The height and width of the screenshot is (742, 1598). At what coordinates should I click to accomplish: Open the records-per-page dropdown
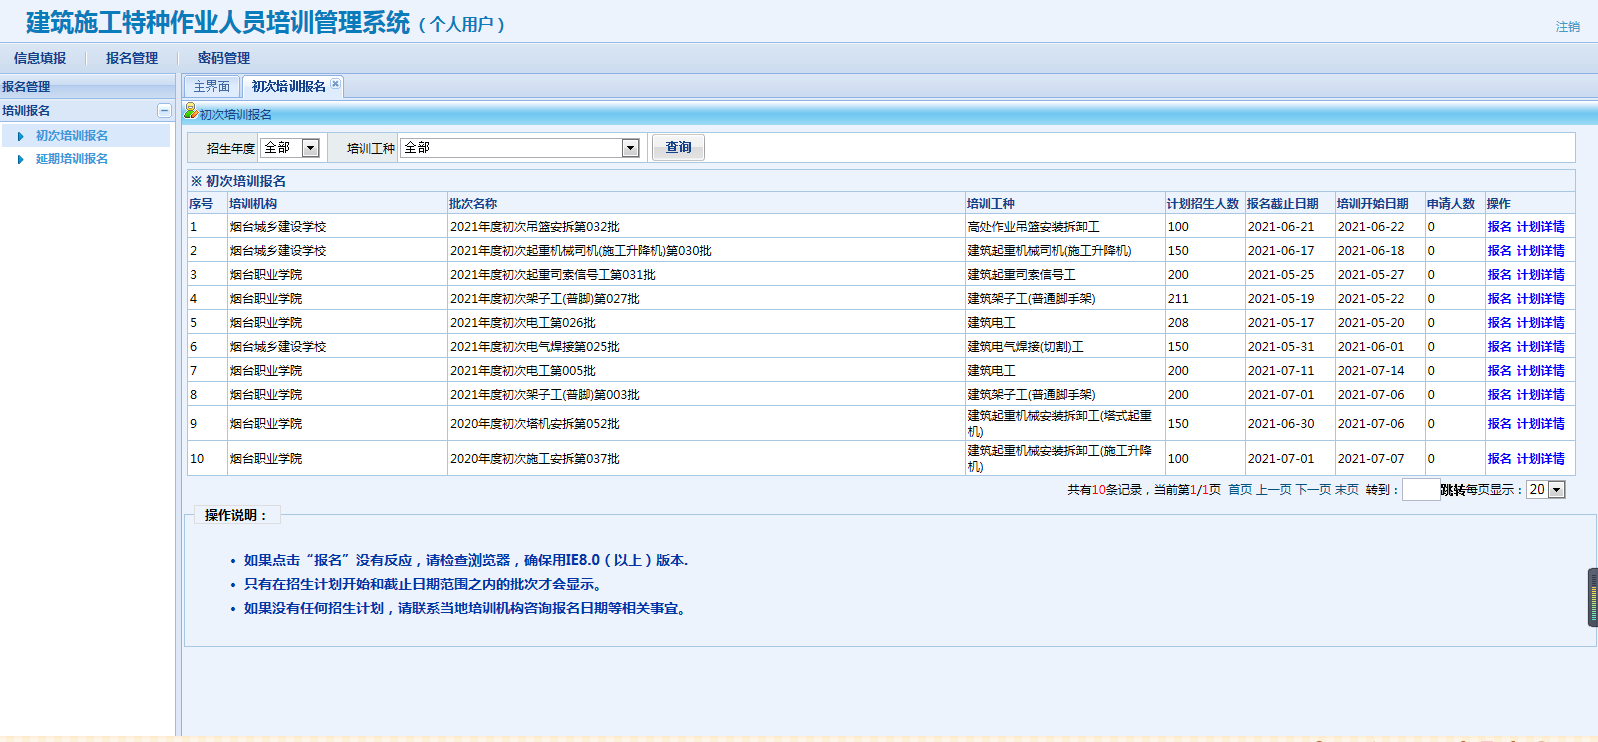click(x=1556, y=490)
